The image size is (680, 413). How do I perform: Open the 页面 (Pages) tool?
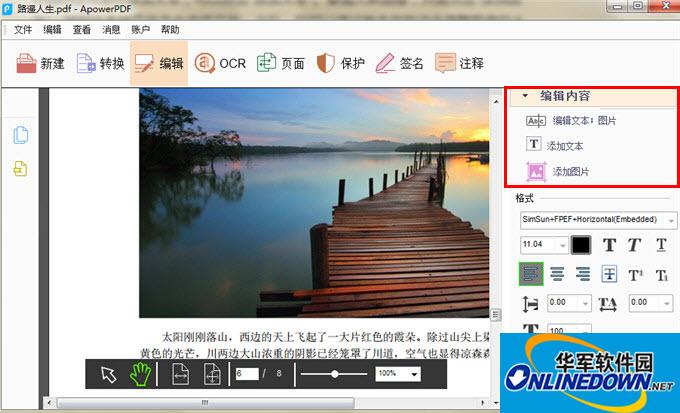(281, 63)
